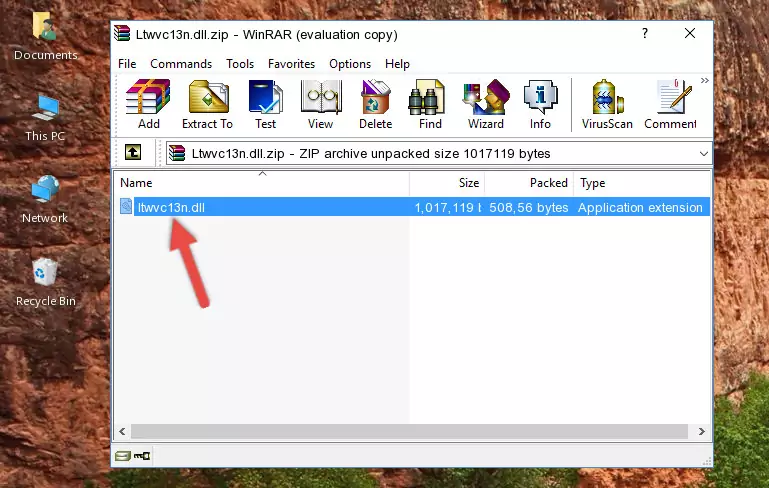Image resolution: width=769 pixels, height=488 pixels.
Task: Click the ltwvc13n.dll file icon
Action: click(126, 206)
